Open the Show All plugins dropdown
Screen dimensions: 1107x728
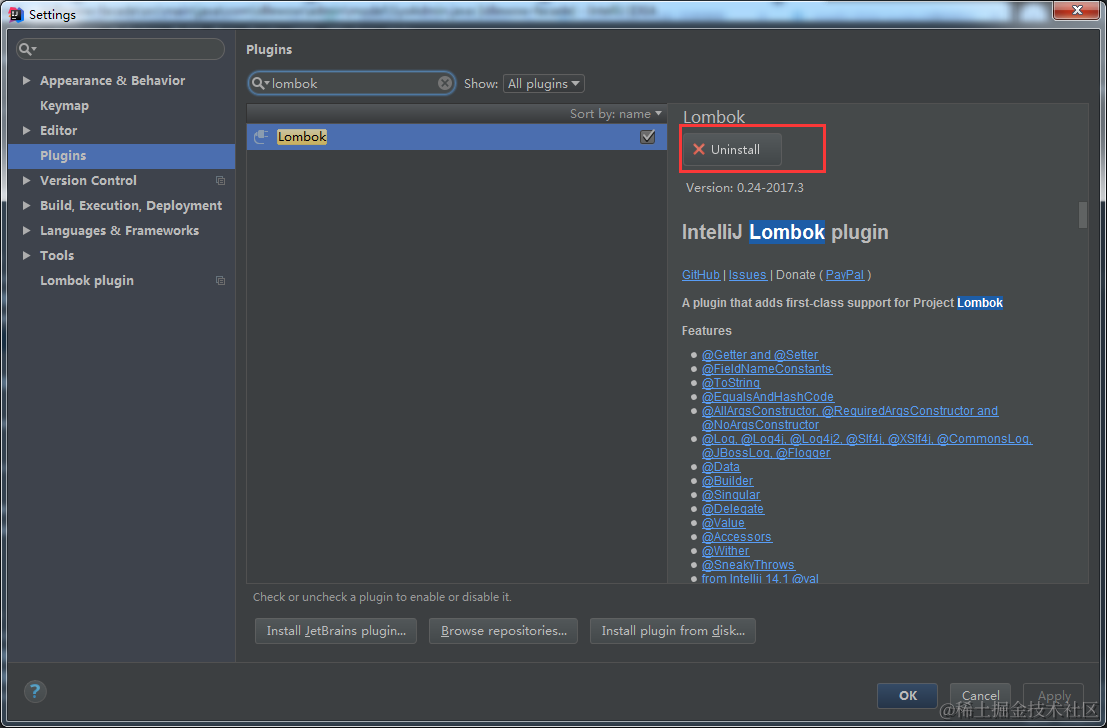pos(544,83)
